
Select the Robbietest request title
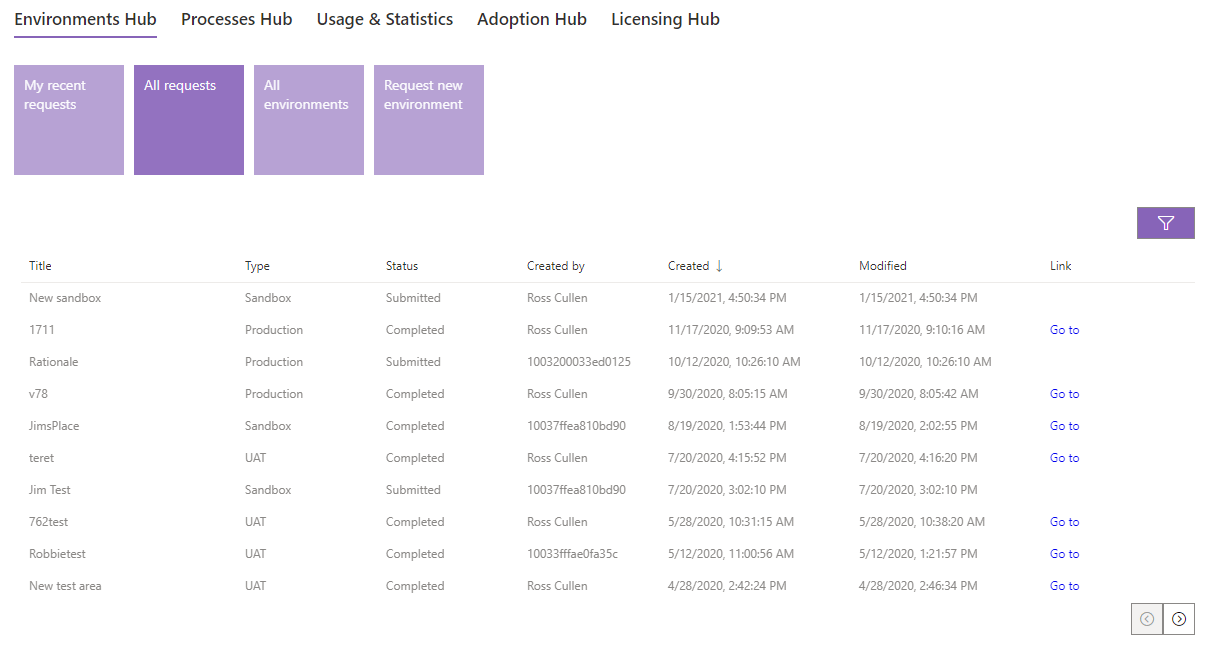57,554
